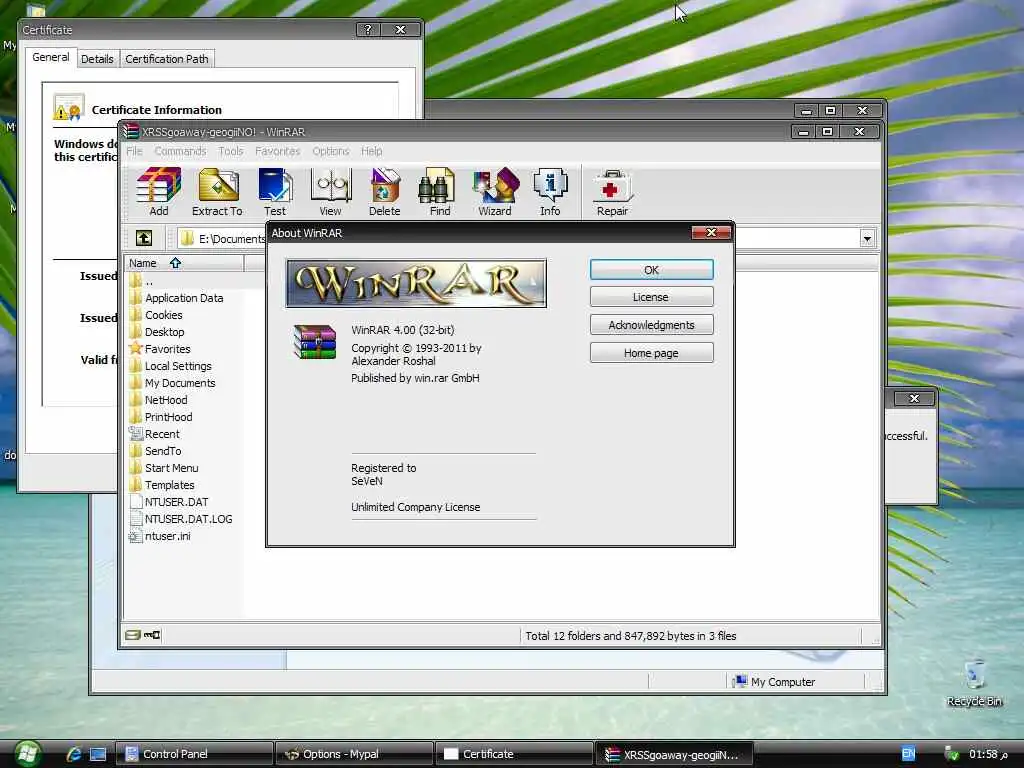Click the up one level folder icon
Screen dimensions: 1024x768
[144, 238]
